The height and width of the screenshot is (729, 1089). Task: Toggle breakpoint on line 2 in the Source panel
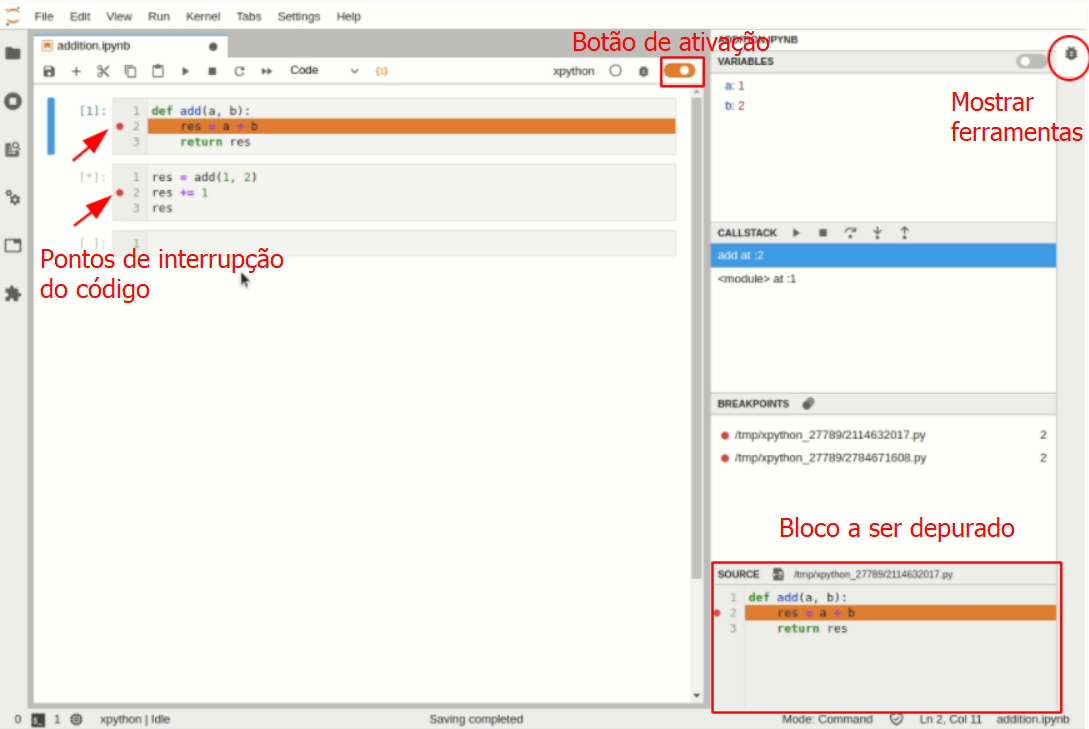717,612
